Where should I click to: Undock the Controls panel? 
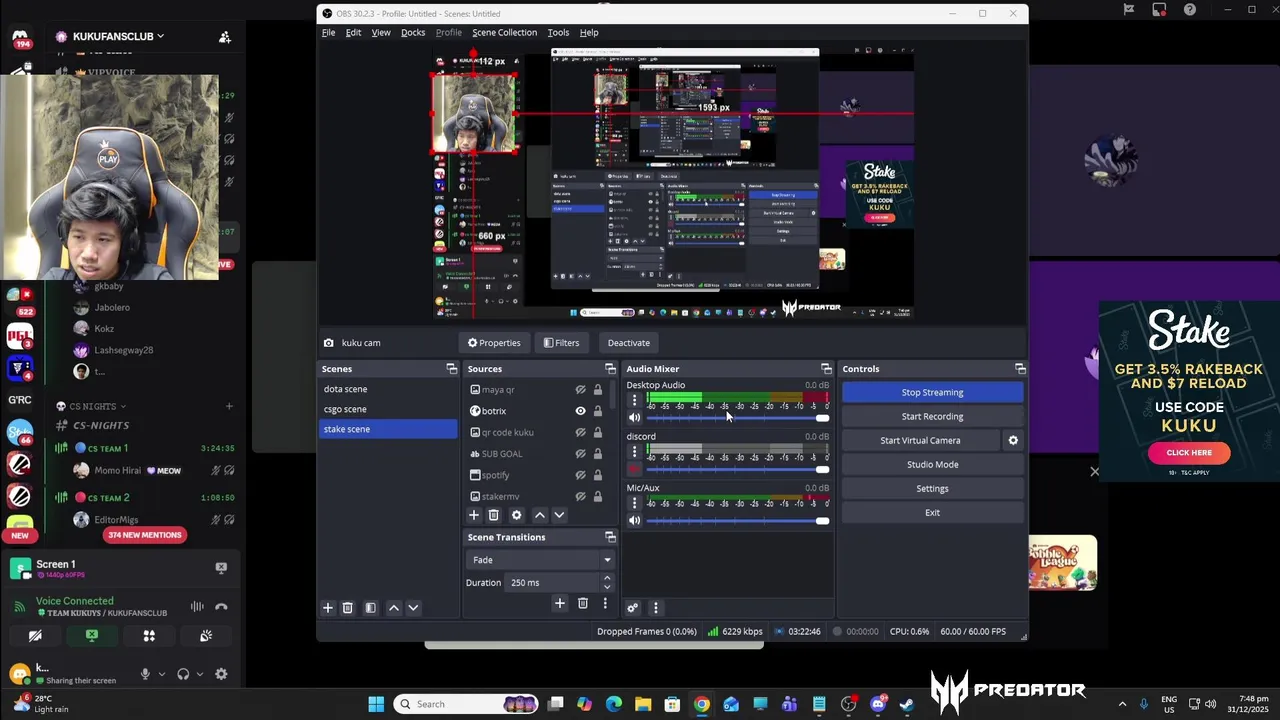[1020, 369]
